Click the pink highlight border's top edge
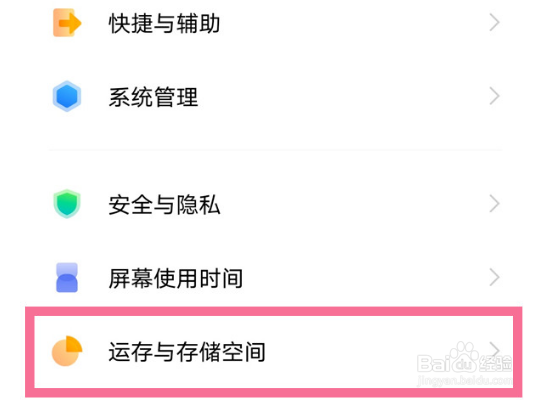 tap(273, 311)
